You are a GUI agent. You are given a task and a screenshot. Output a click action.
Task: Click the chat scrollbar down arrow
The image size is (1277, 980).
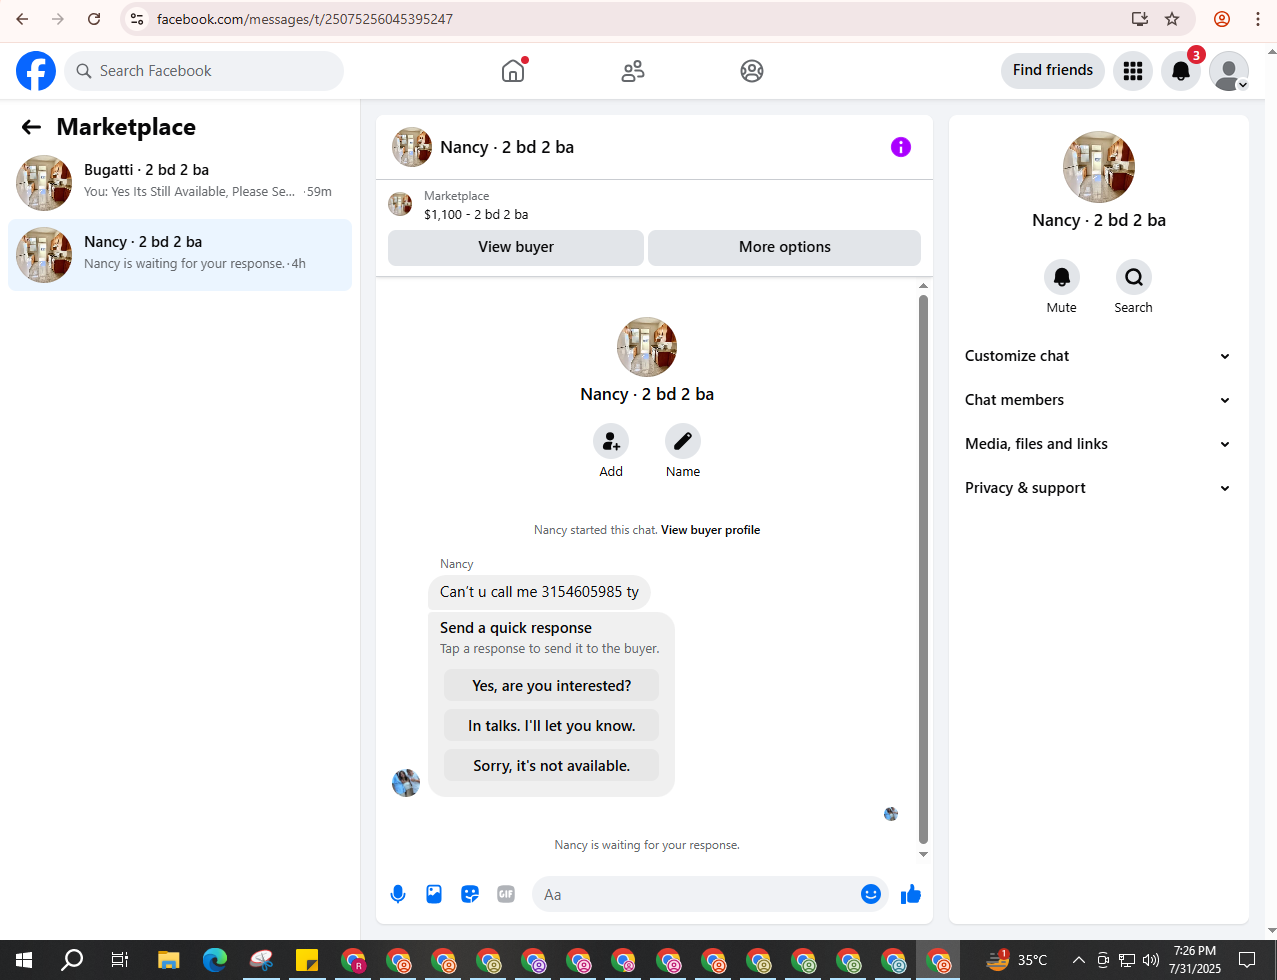(923, 854)
